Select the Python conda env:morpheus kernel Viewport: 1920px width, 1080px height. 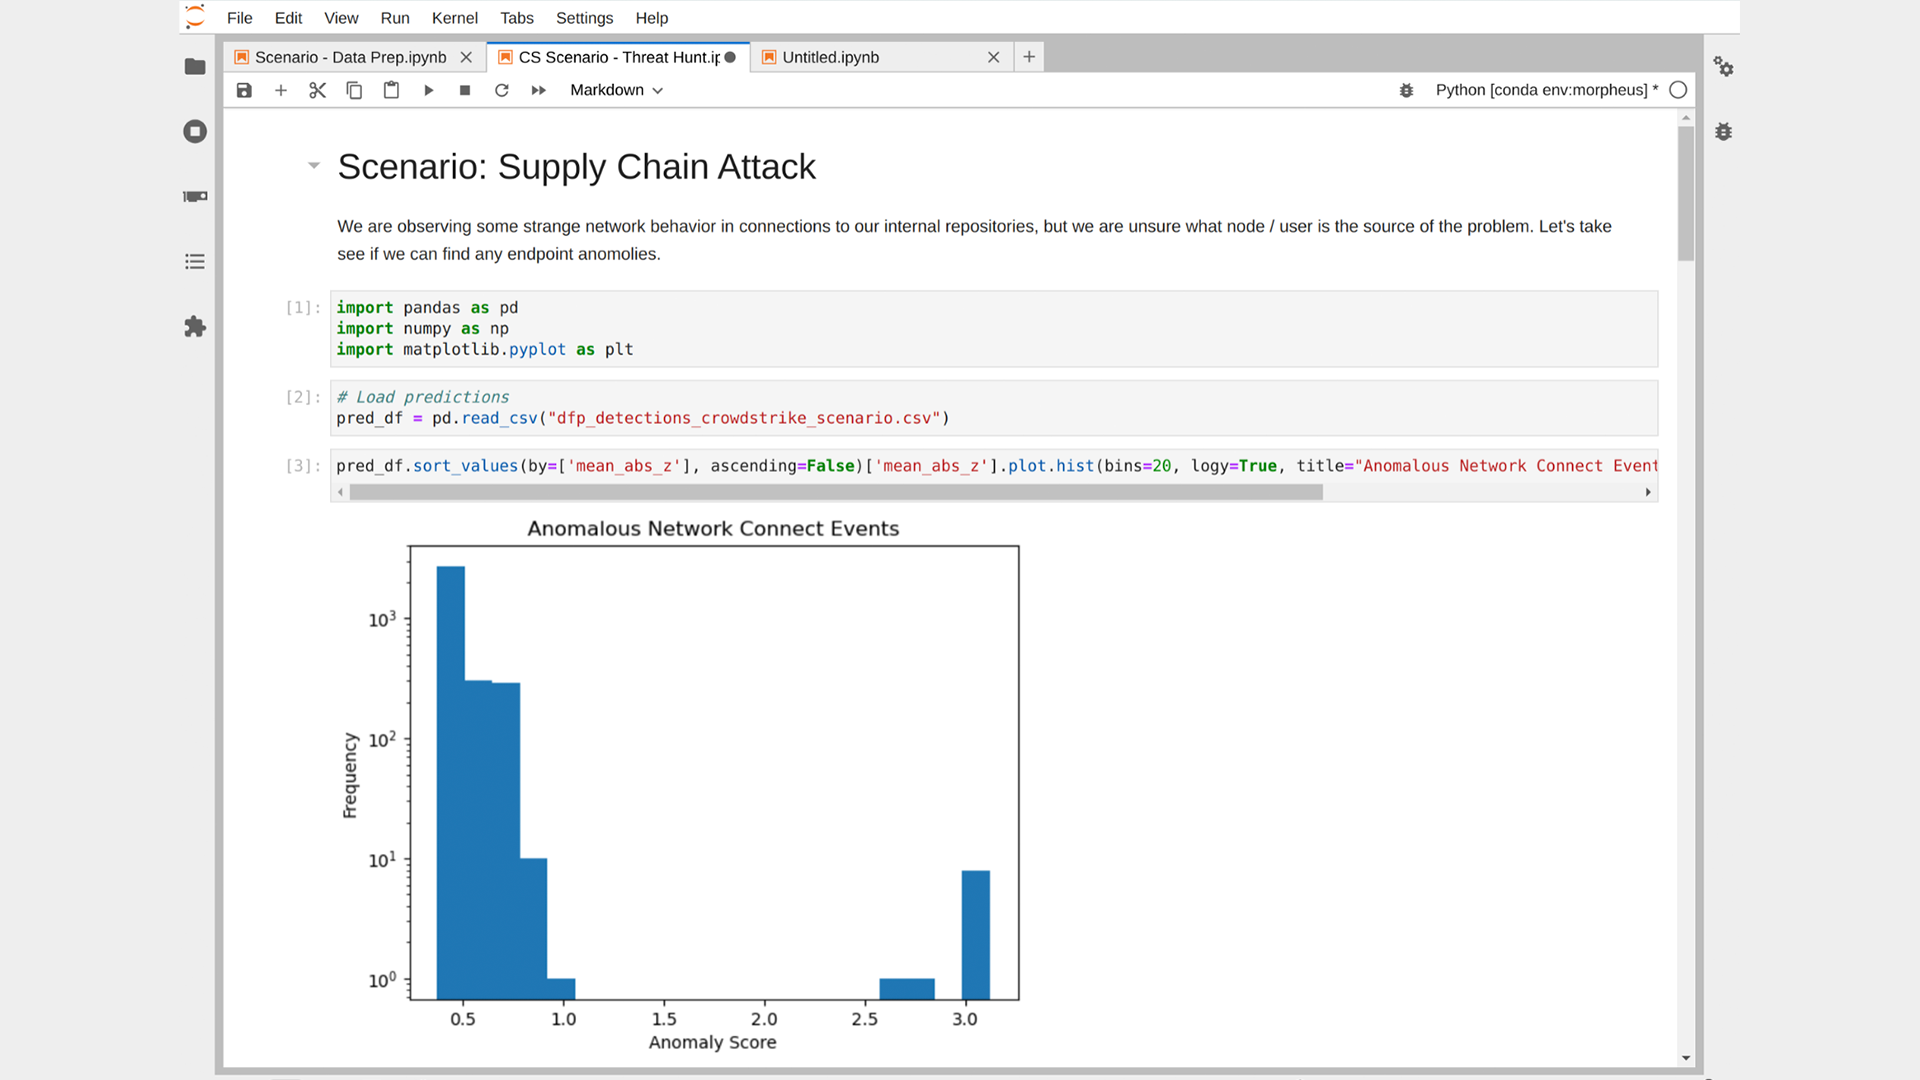(x=1546, y=90)
